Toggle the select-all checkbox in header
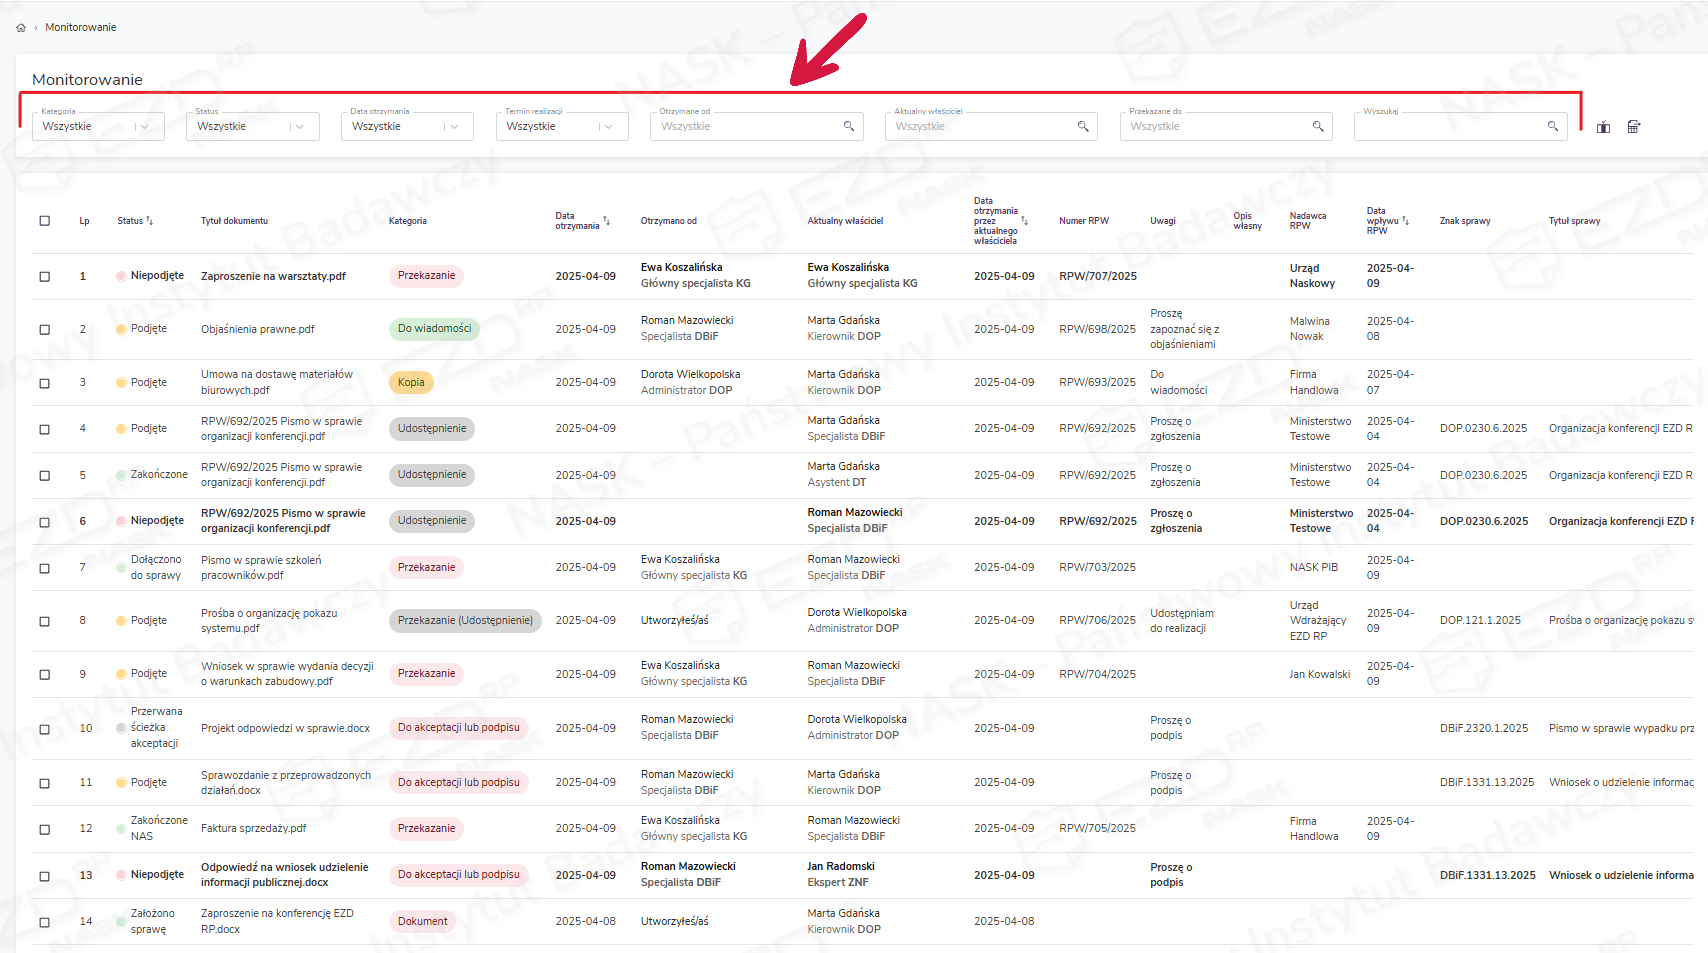 [x=44, y=221]
